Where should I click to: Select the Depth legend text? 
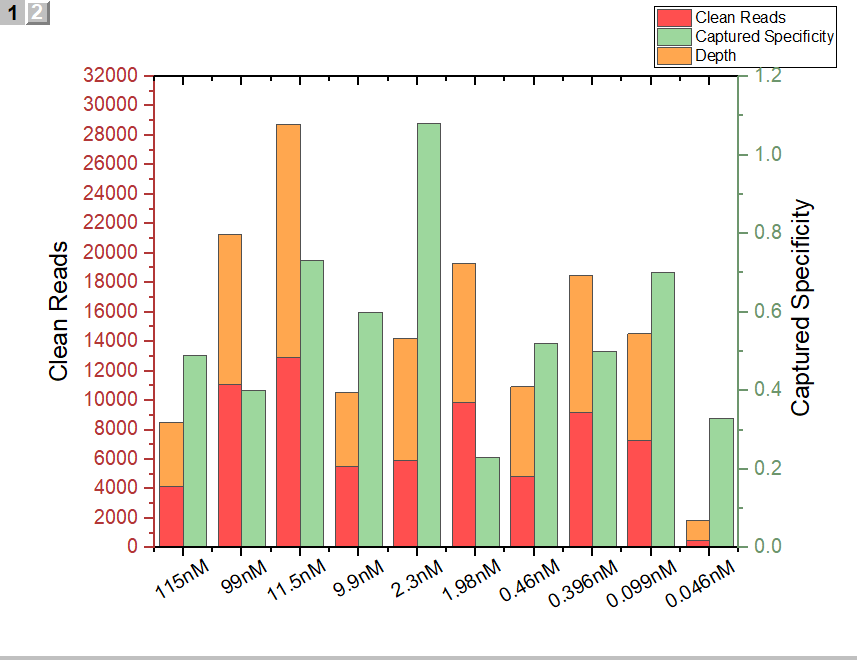[715, 55]
